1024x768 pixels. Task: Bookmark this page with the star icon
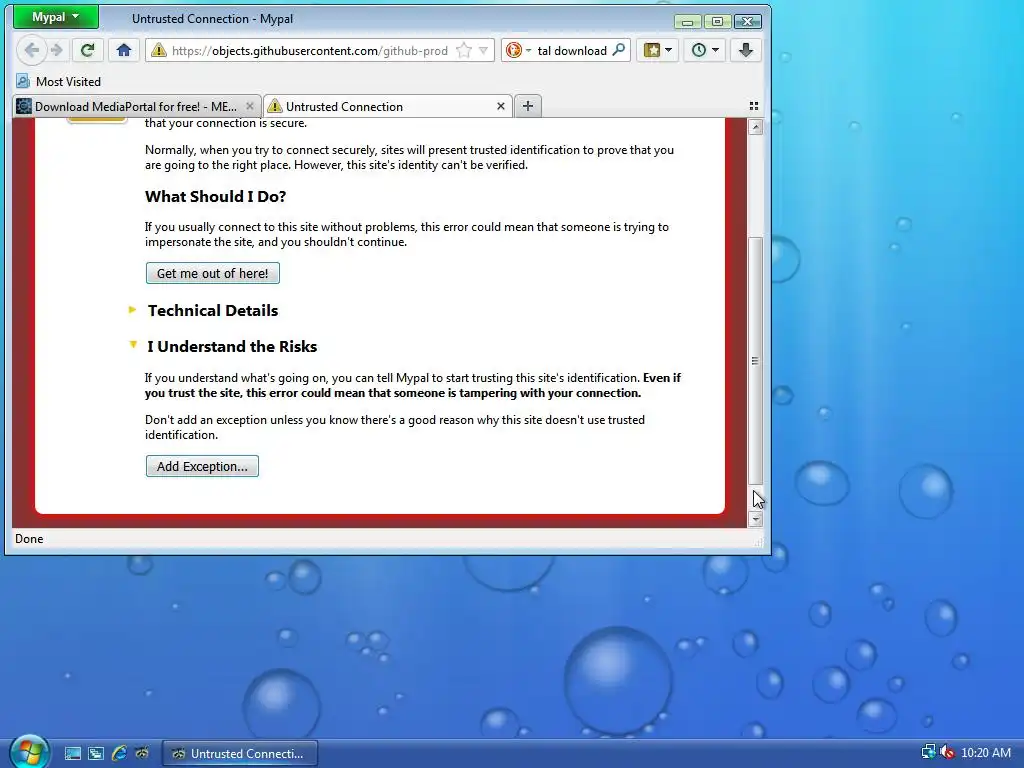tap(464, 50)
